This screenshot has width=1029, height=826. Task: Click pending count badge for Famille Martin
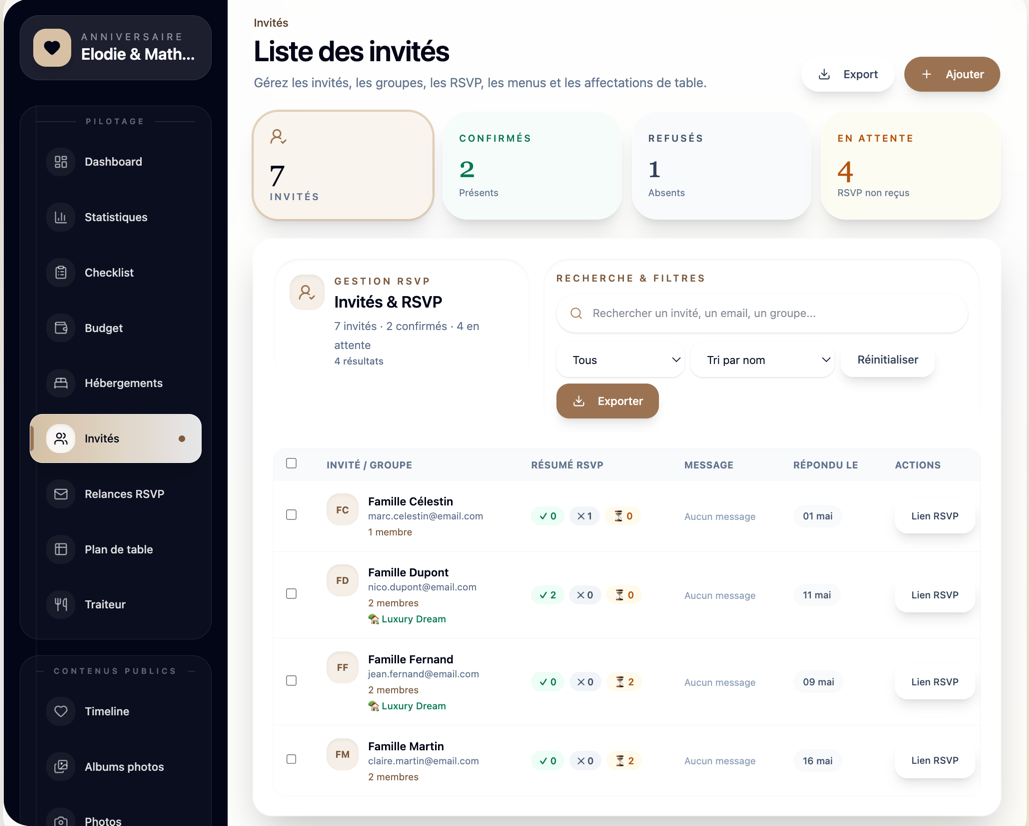click(x=625, y=761)
